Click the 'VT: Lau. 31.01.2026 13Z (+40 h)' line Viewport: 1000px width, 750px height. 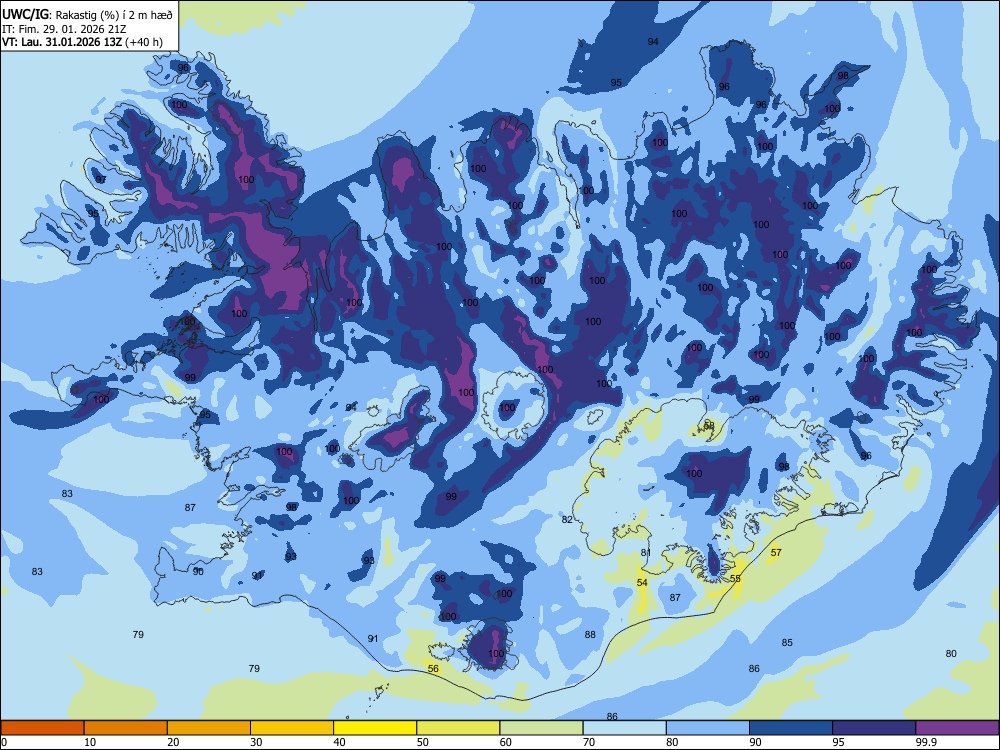pos(82,42)
